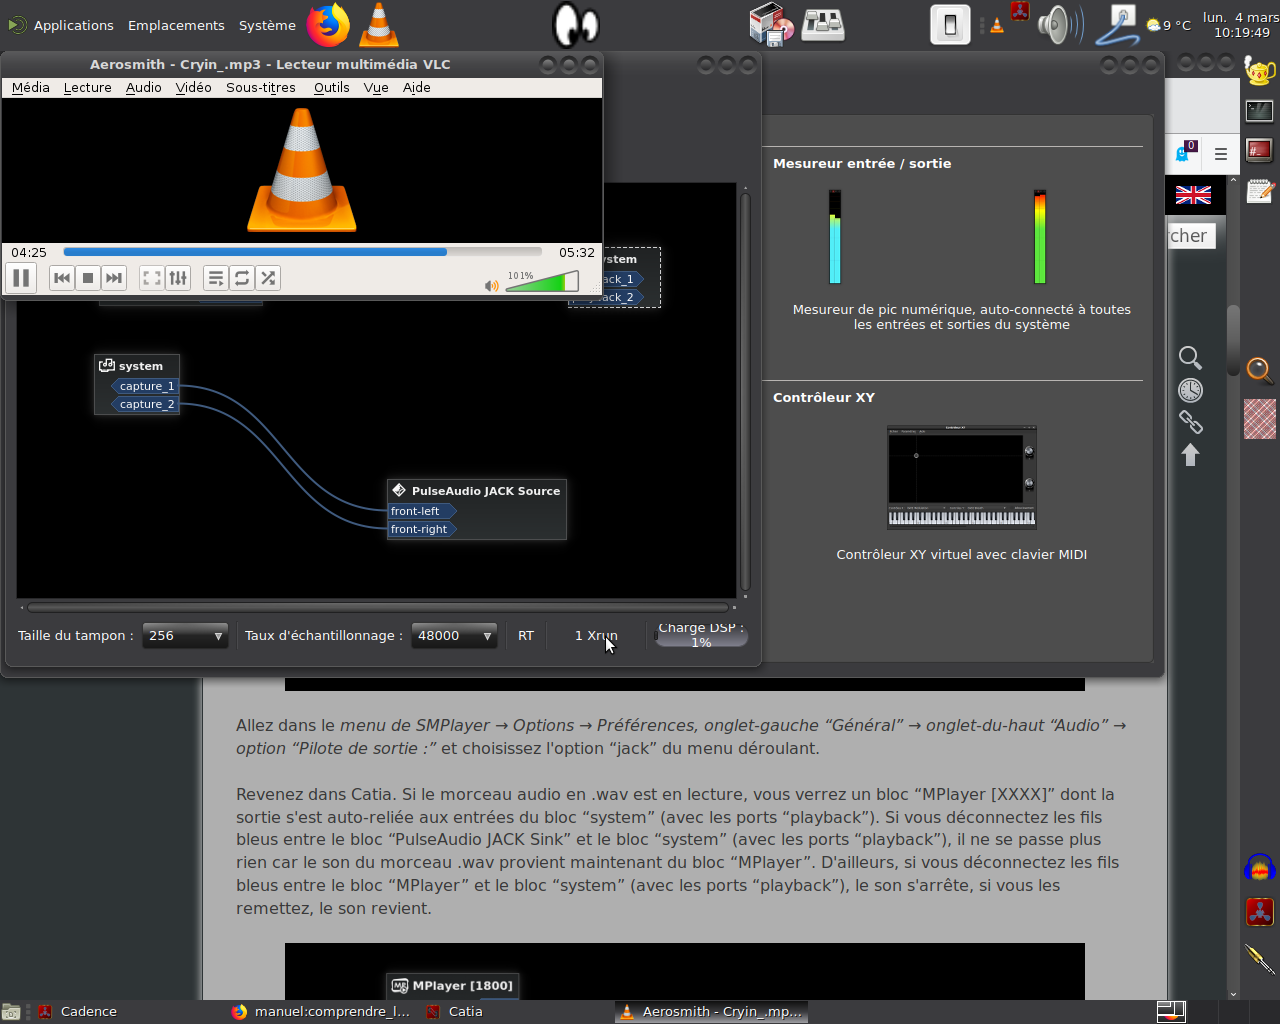Viewport: 1280px width, 1024px height.
Task: Open the Taille du tampon dropdown
Action: pyautogui.click(x=185, y=635)
